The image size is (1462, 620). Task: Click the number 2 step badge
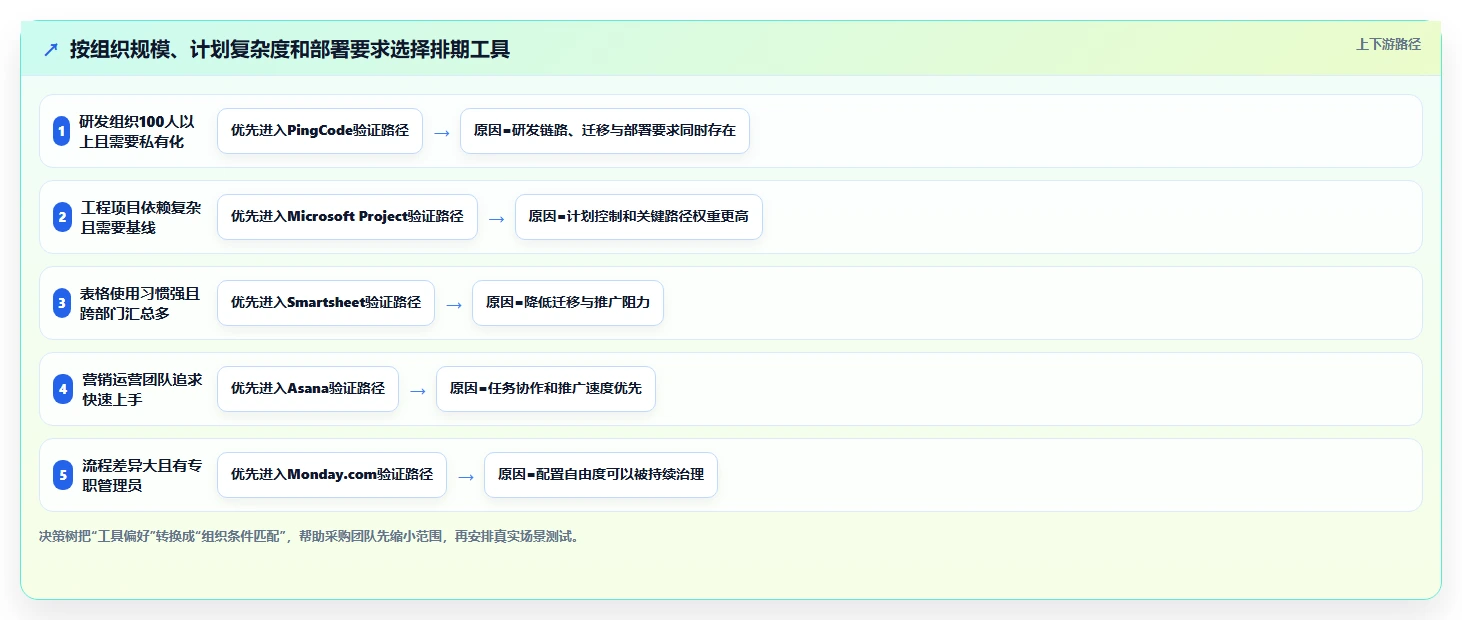click(62, 217)
